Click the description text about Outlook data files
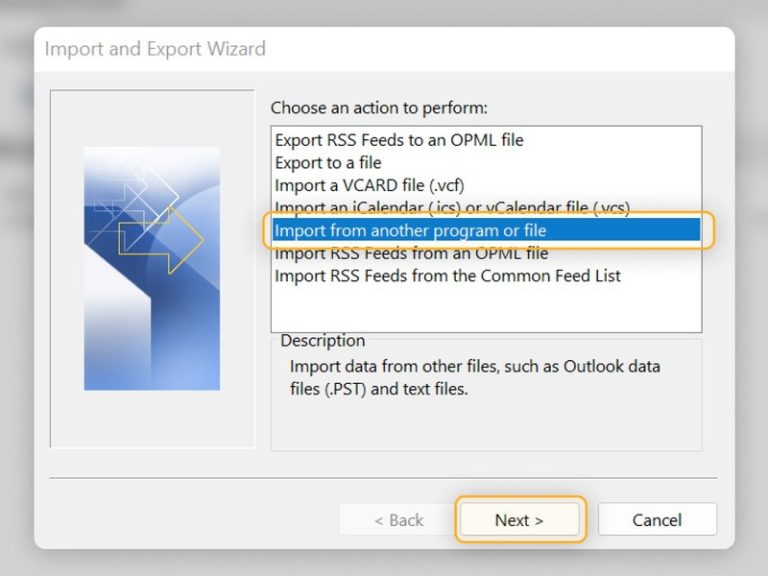 (x=474, y=377)
